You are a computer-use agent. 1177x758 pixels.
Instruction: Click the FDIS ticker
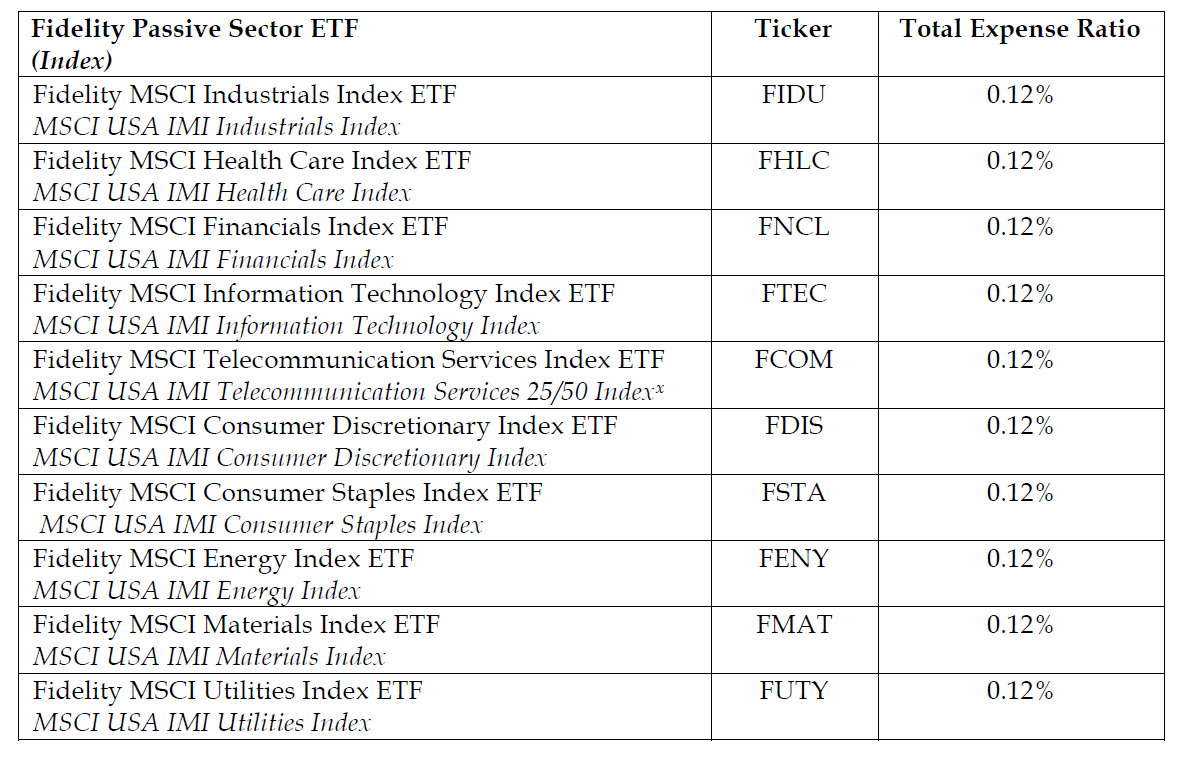click(x=793, y=426)
